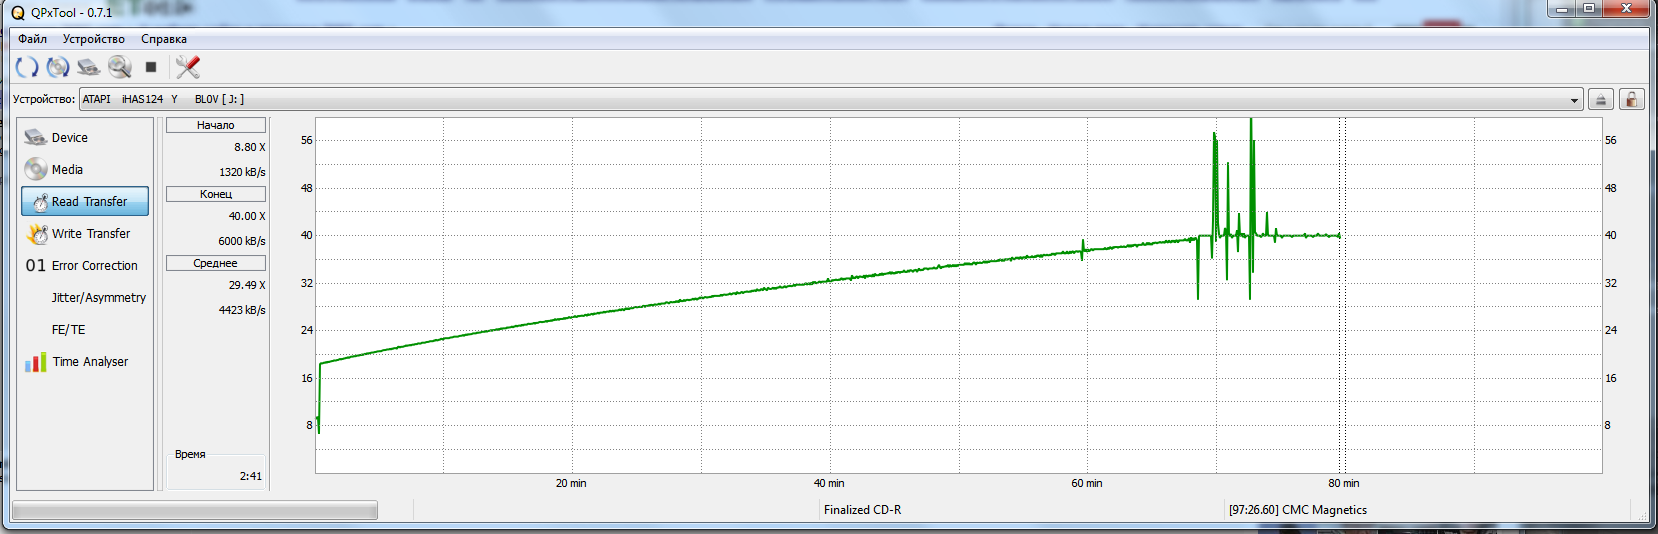
Task: Eject the disc tray with eject button
Action: tap(1601, 99)
